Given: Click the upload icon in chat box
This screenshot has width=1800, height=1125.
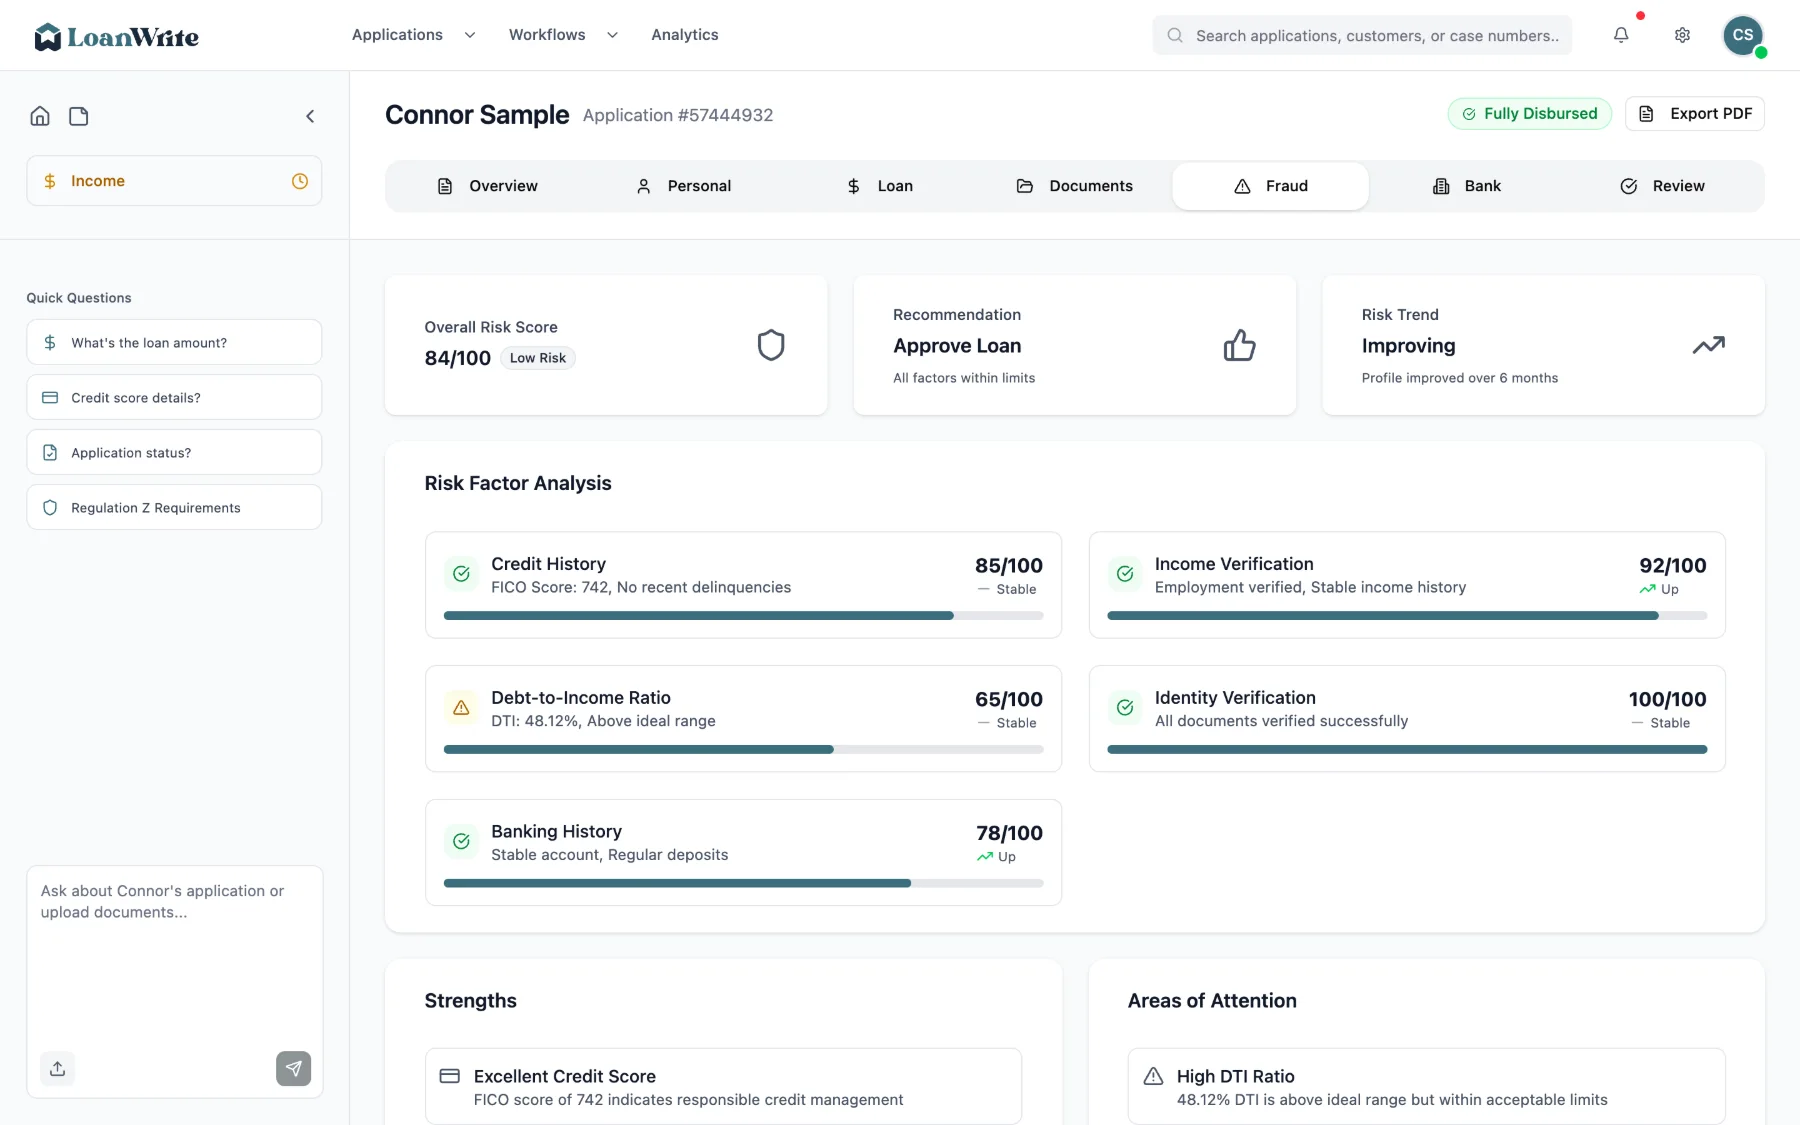Looking at the screenshot, I should [58, 1068].
